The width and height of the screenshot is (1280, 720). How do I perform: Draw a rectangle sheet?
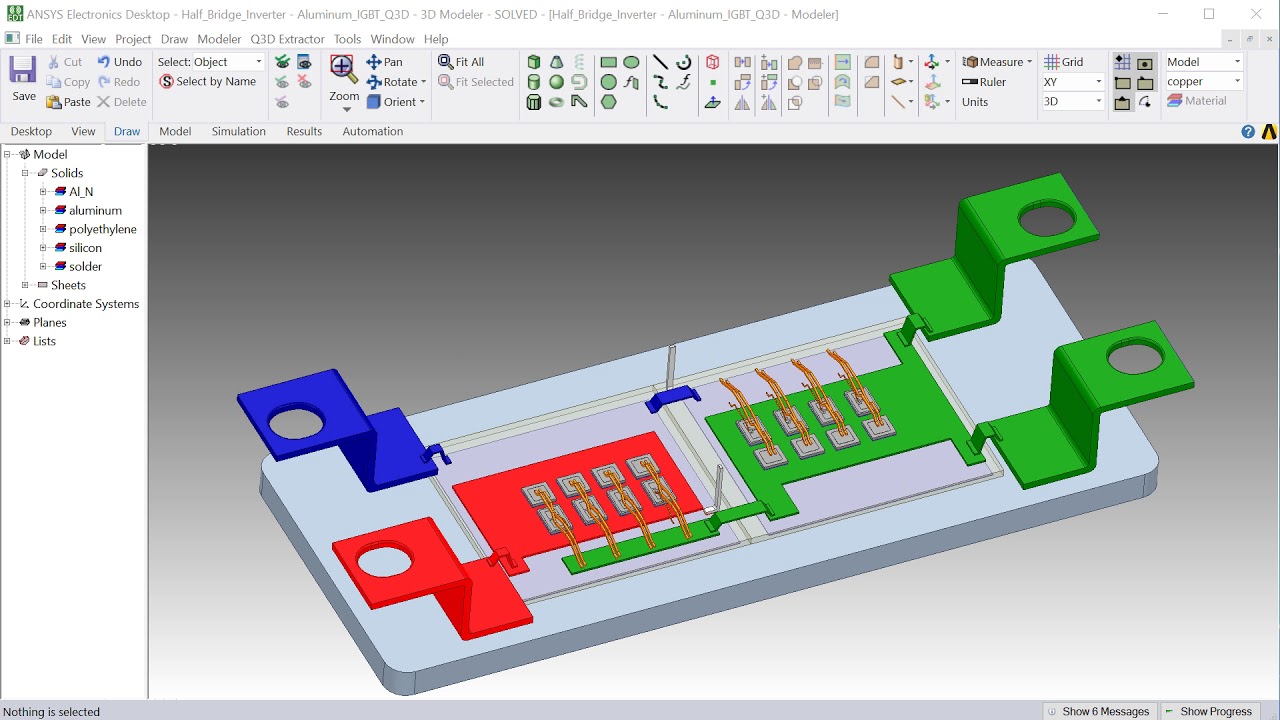[x=608, y=62]
